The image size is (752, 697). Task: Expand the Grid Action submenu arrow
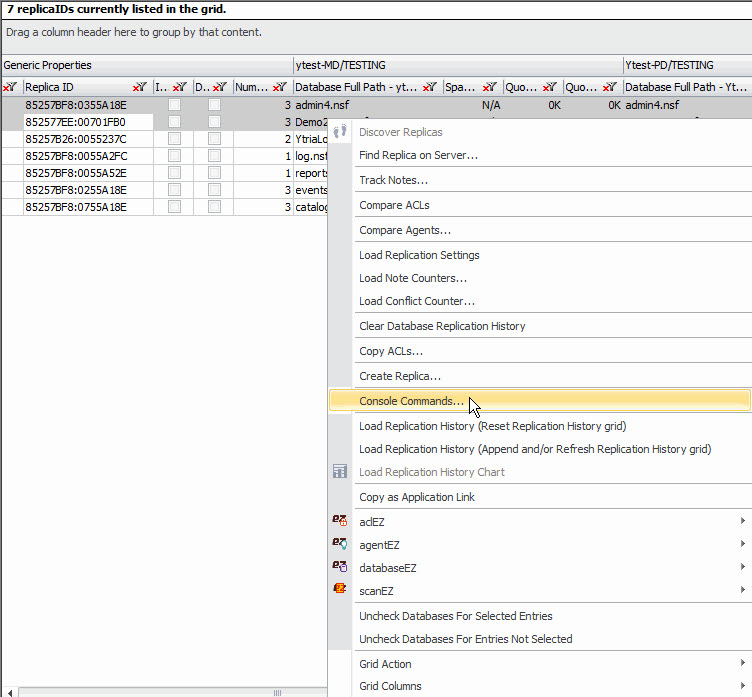(742, 664)
